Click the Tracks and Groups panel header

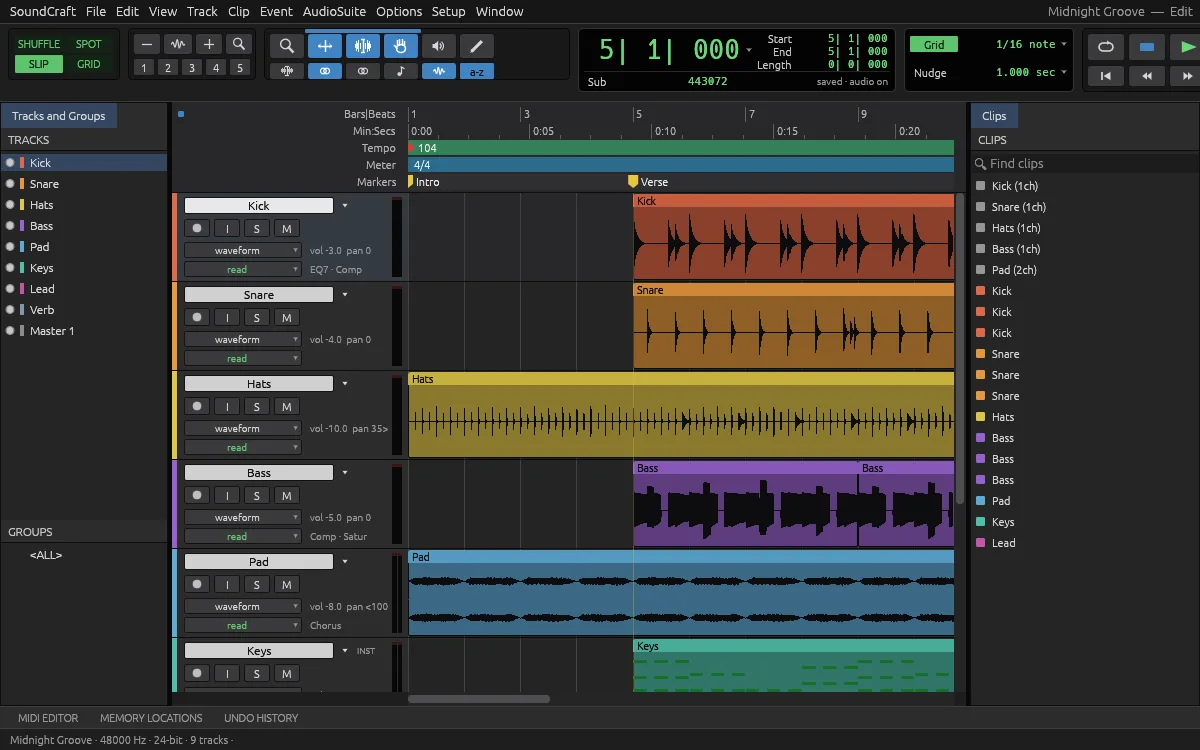coord(59,116)
